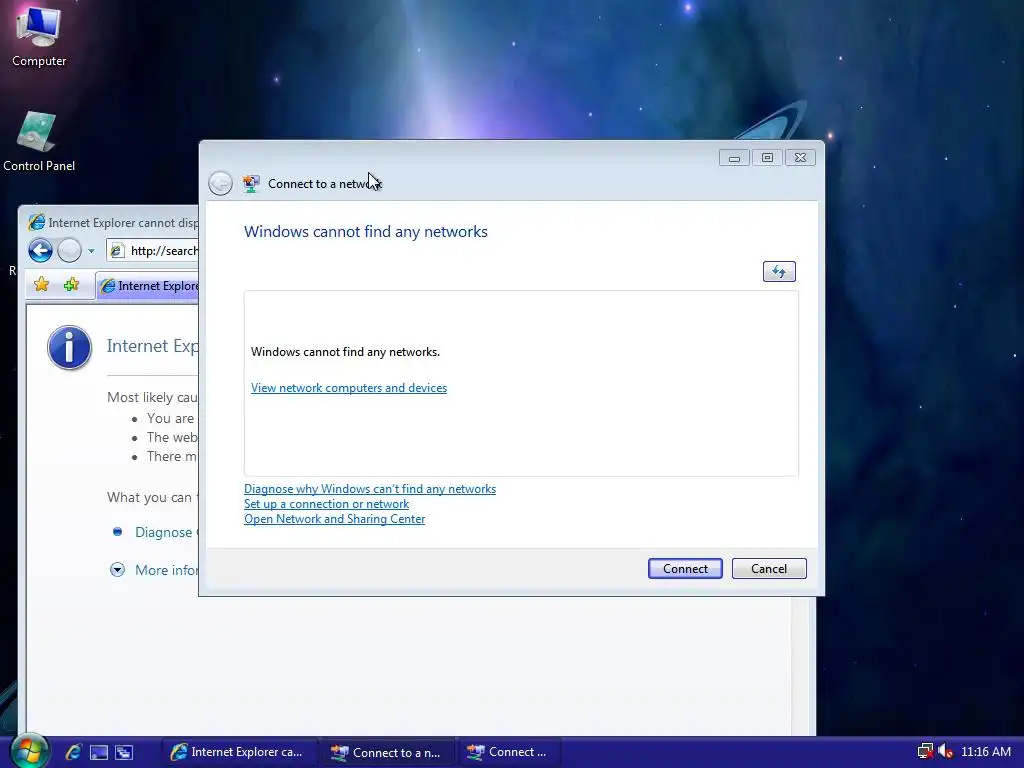1024x768 pixels.
Task: Maximize the Connect to a network dialog
Action: (x=767, y=158)
